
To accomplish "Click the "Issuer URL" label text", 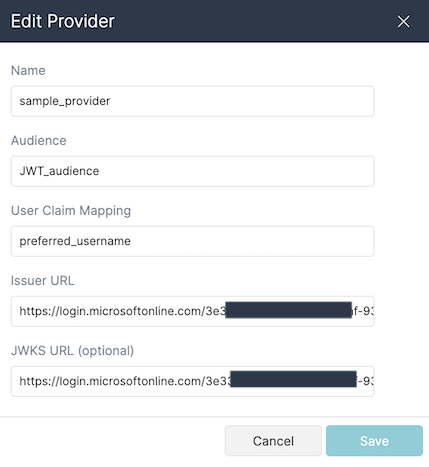I will 43,280.
